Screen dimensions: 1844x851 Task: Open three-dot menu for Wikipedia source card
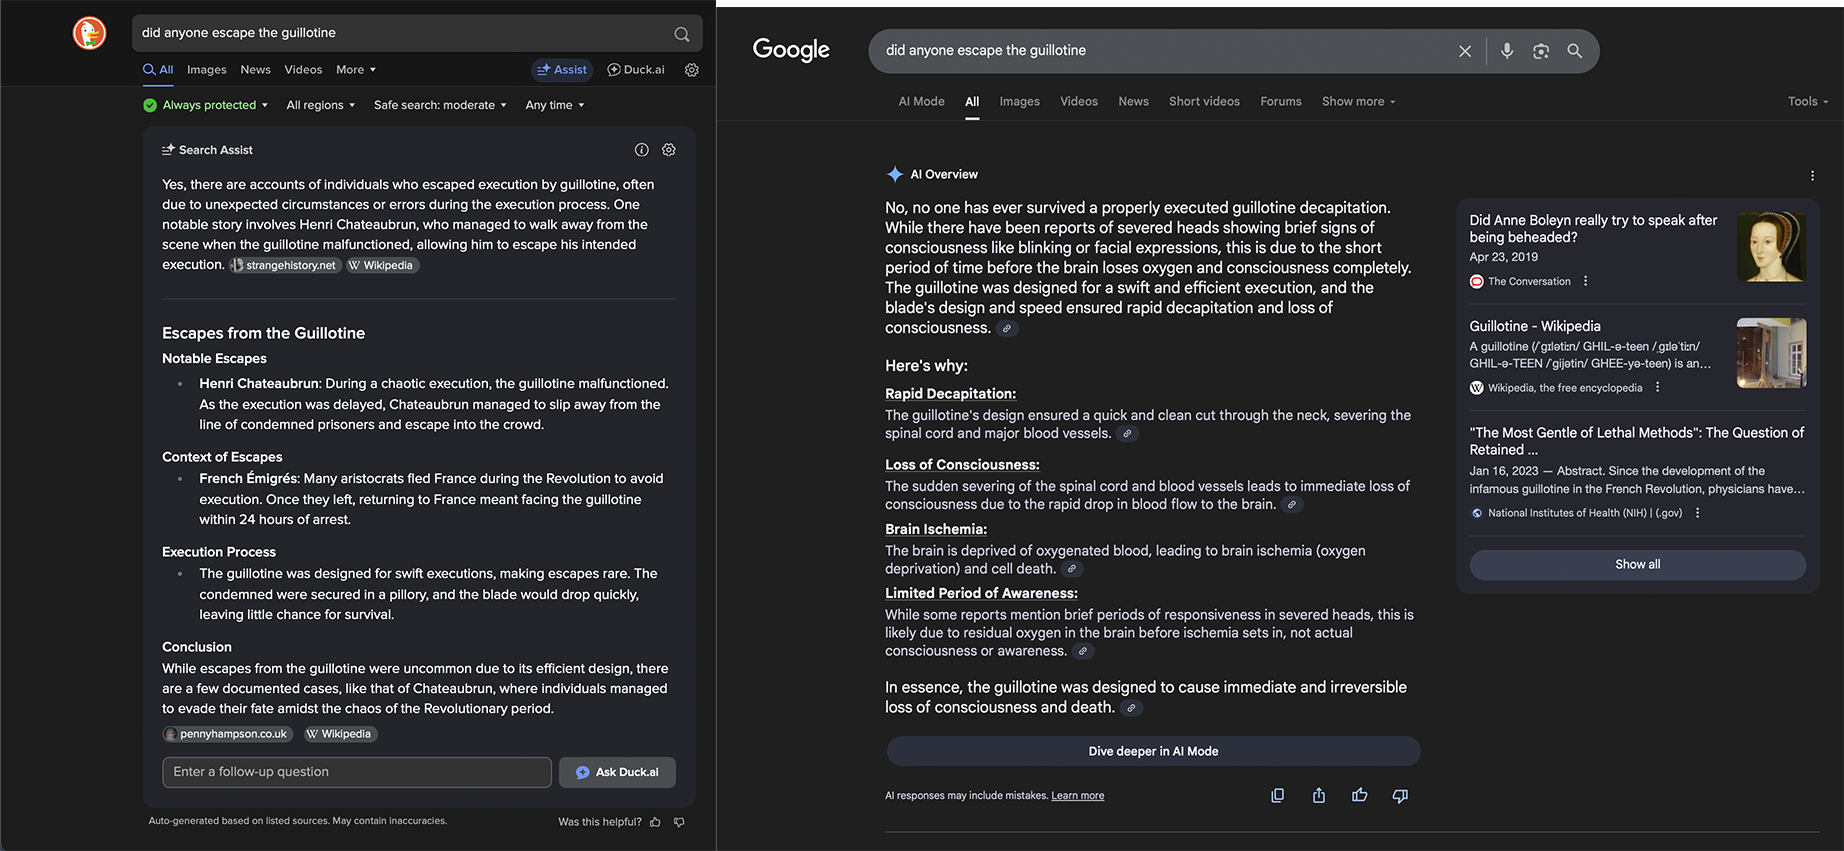[1657, 388]
